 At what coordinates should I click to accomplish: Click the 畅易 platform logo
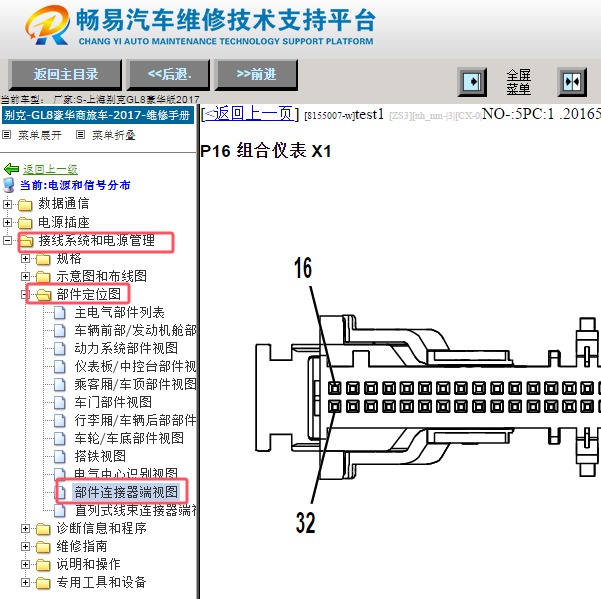(48, 25)
